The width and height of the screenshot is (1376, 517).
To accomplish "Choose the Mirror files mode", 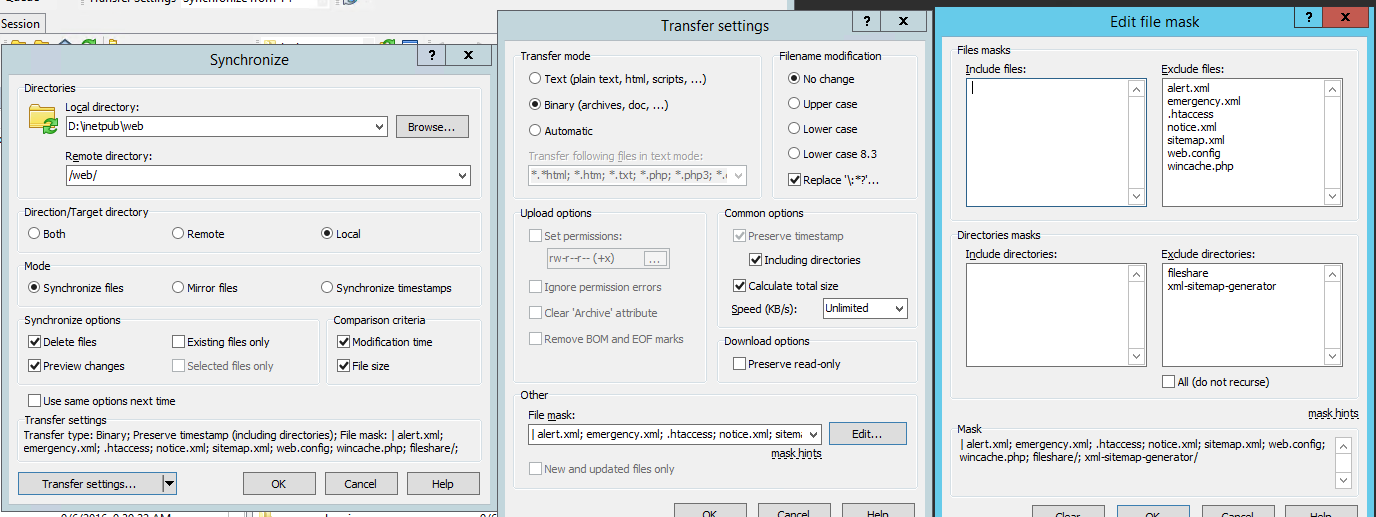I will [x=179, y=288].
